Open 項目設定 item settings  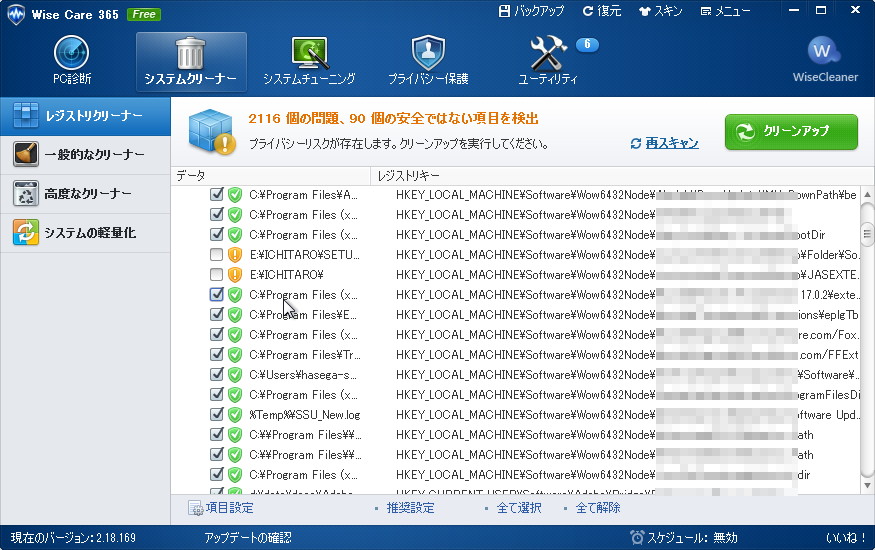pyautogui.click(x=222, y=508)
